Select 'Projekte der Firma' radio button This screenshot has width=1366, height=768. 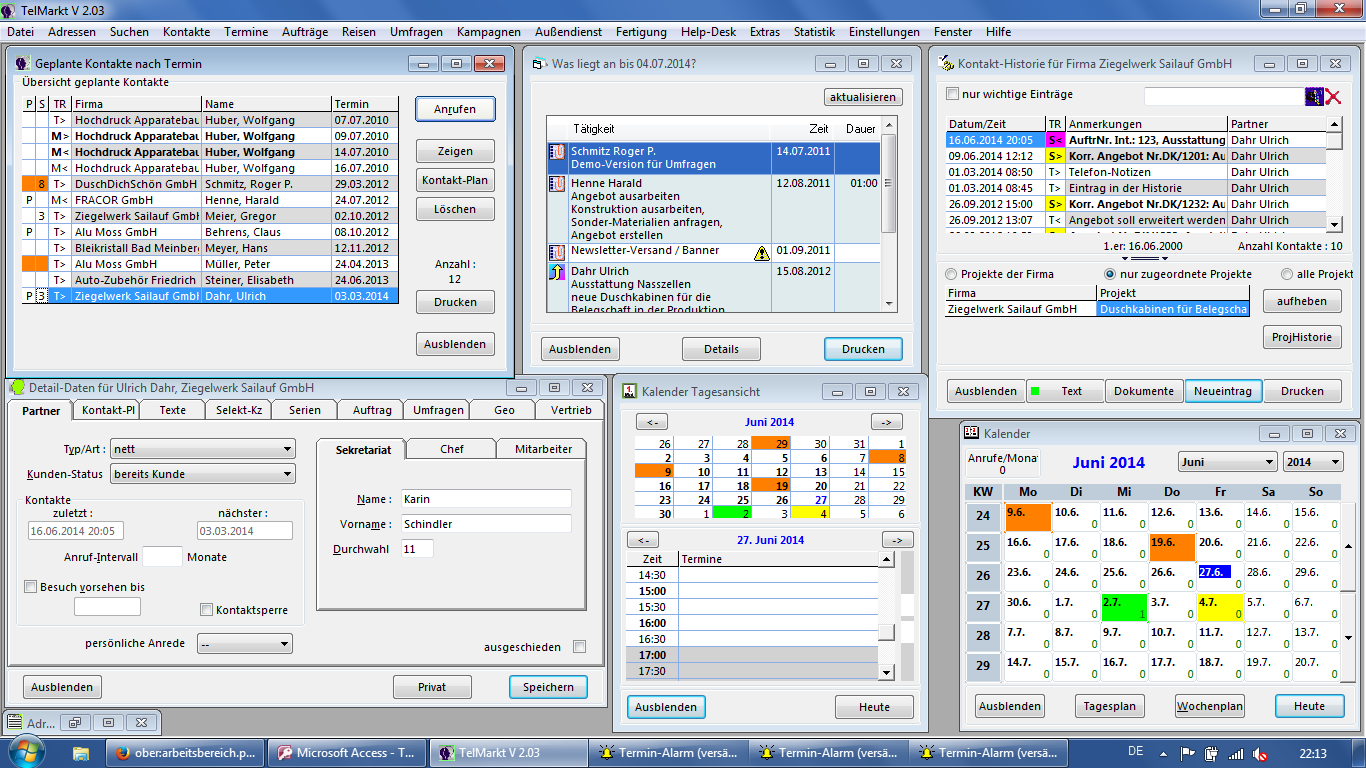(950, 274)
